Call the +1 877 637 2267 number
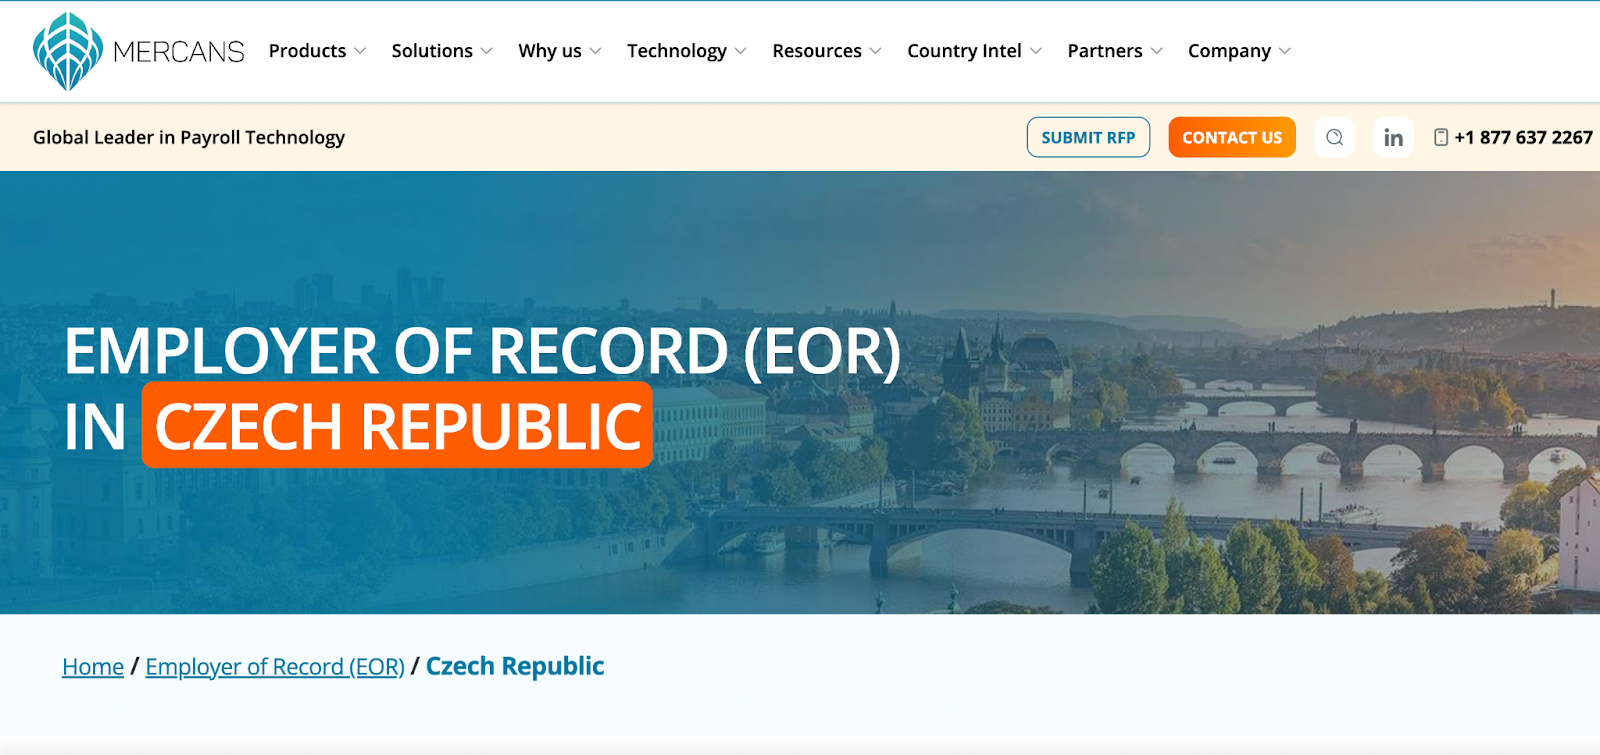Viewport: 1600px width, 755px height. [x=1523, y=137]
